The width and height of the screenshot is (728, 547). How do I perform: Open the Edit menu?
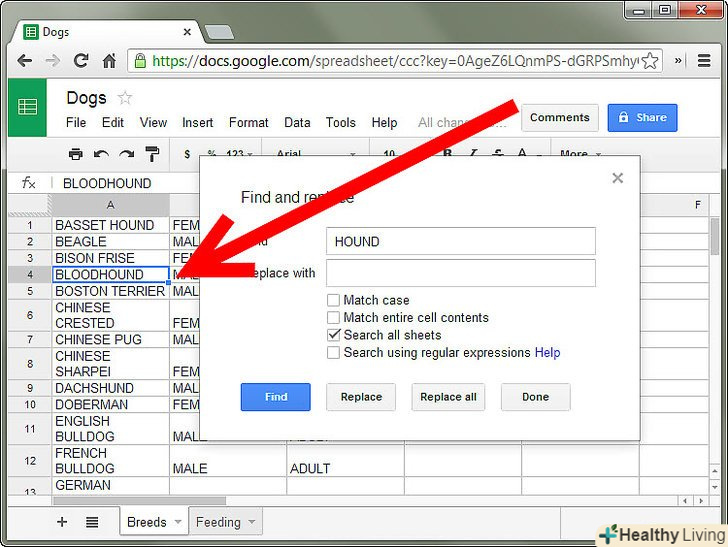click(x=113, y=123)
